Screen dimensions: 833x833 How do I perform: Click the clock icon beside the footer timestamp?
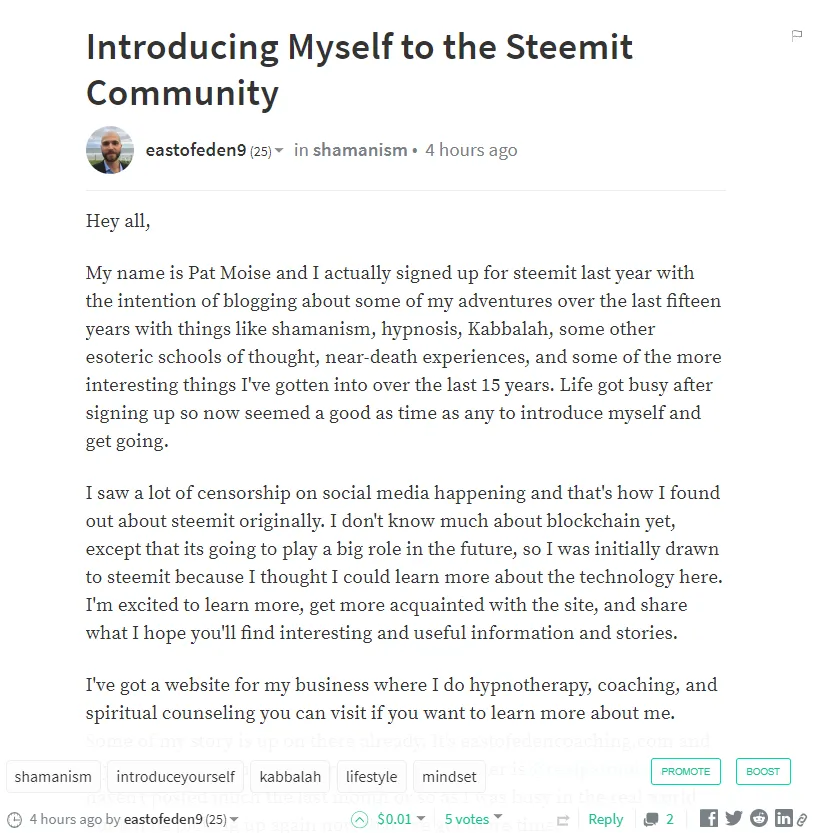(x=14, y=820)
